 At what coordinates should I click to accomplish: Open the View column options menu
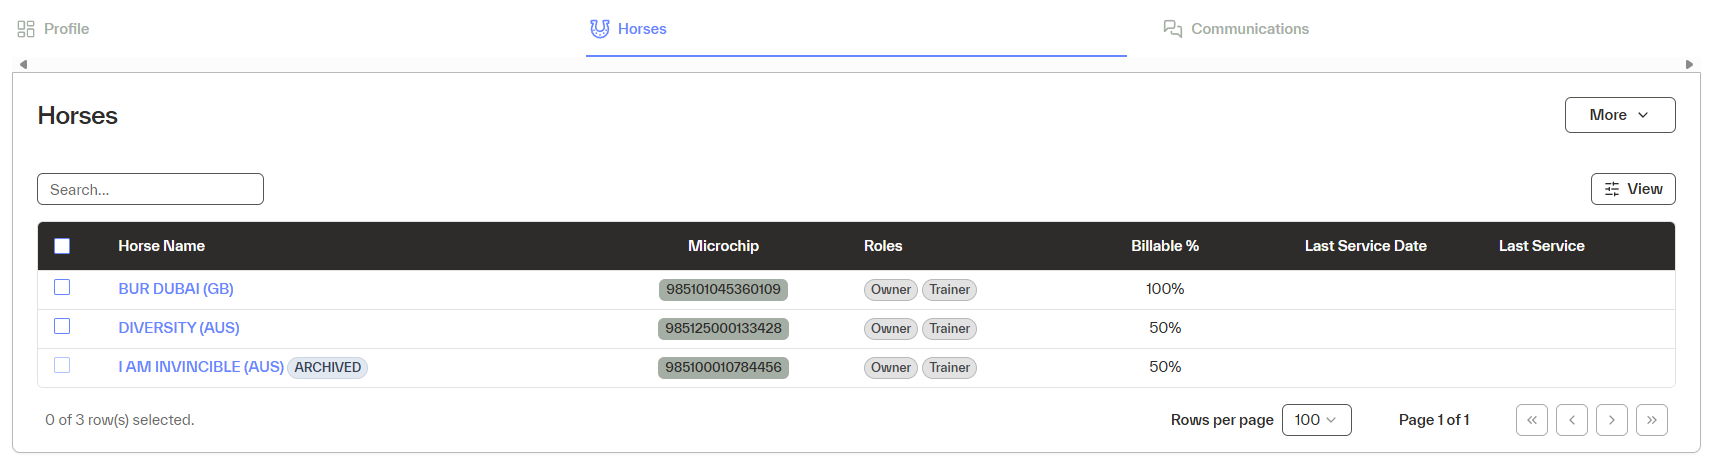click(1632, 189)
